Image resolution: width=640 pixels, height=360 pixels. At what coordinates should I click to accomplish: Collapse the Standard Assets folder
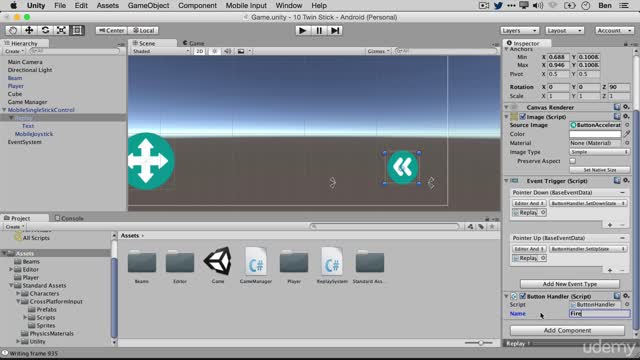pos(11,286)
